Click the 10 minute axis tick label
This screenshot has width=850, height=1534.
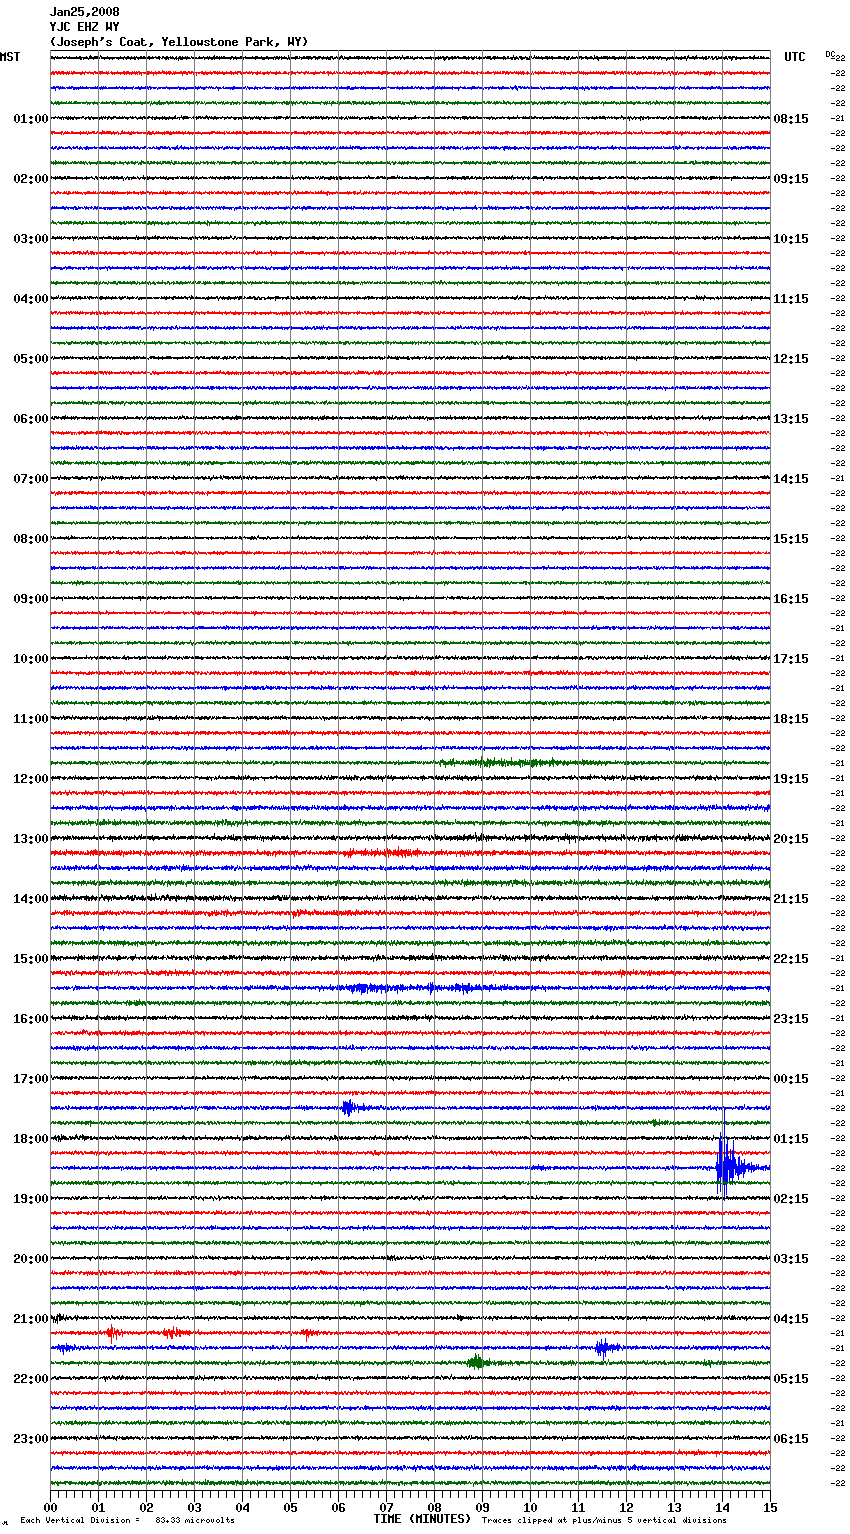[x=530, y=1507]
